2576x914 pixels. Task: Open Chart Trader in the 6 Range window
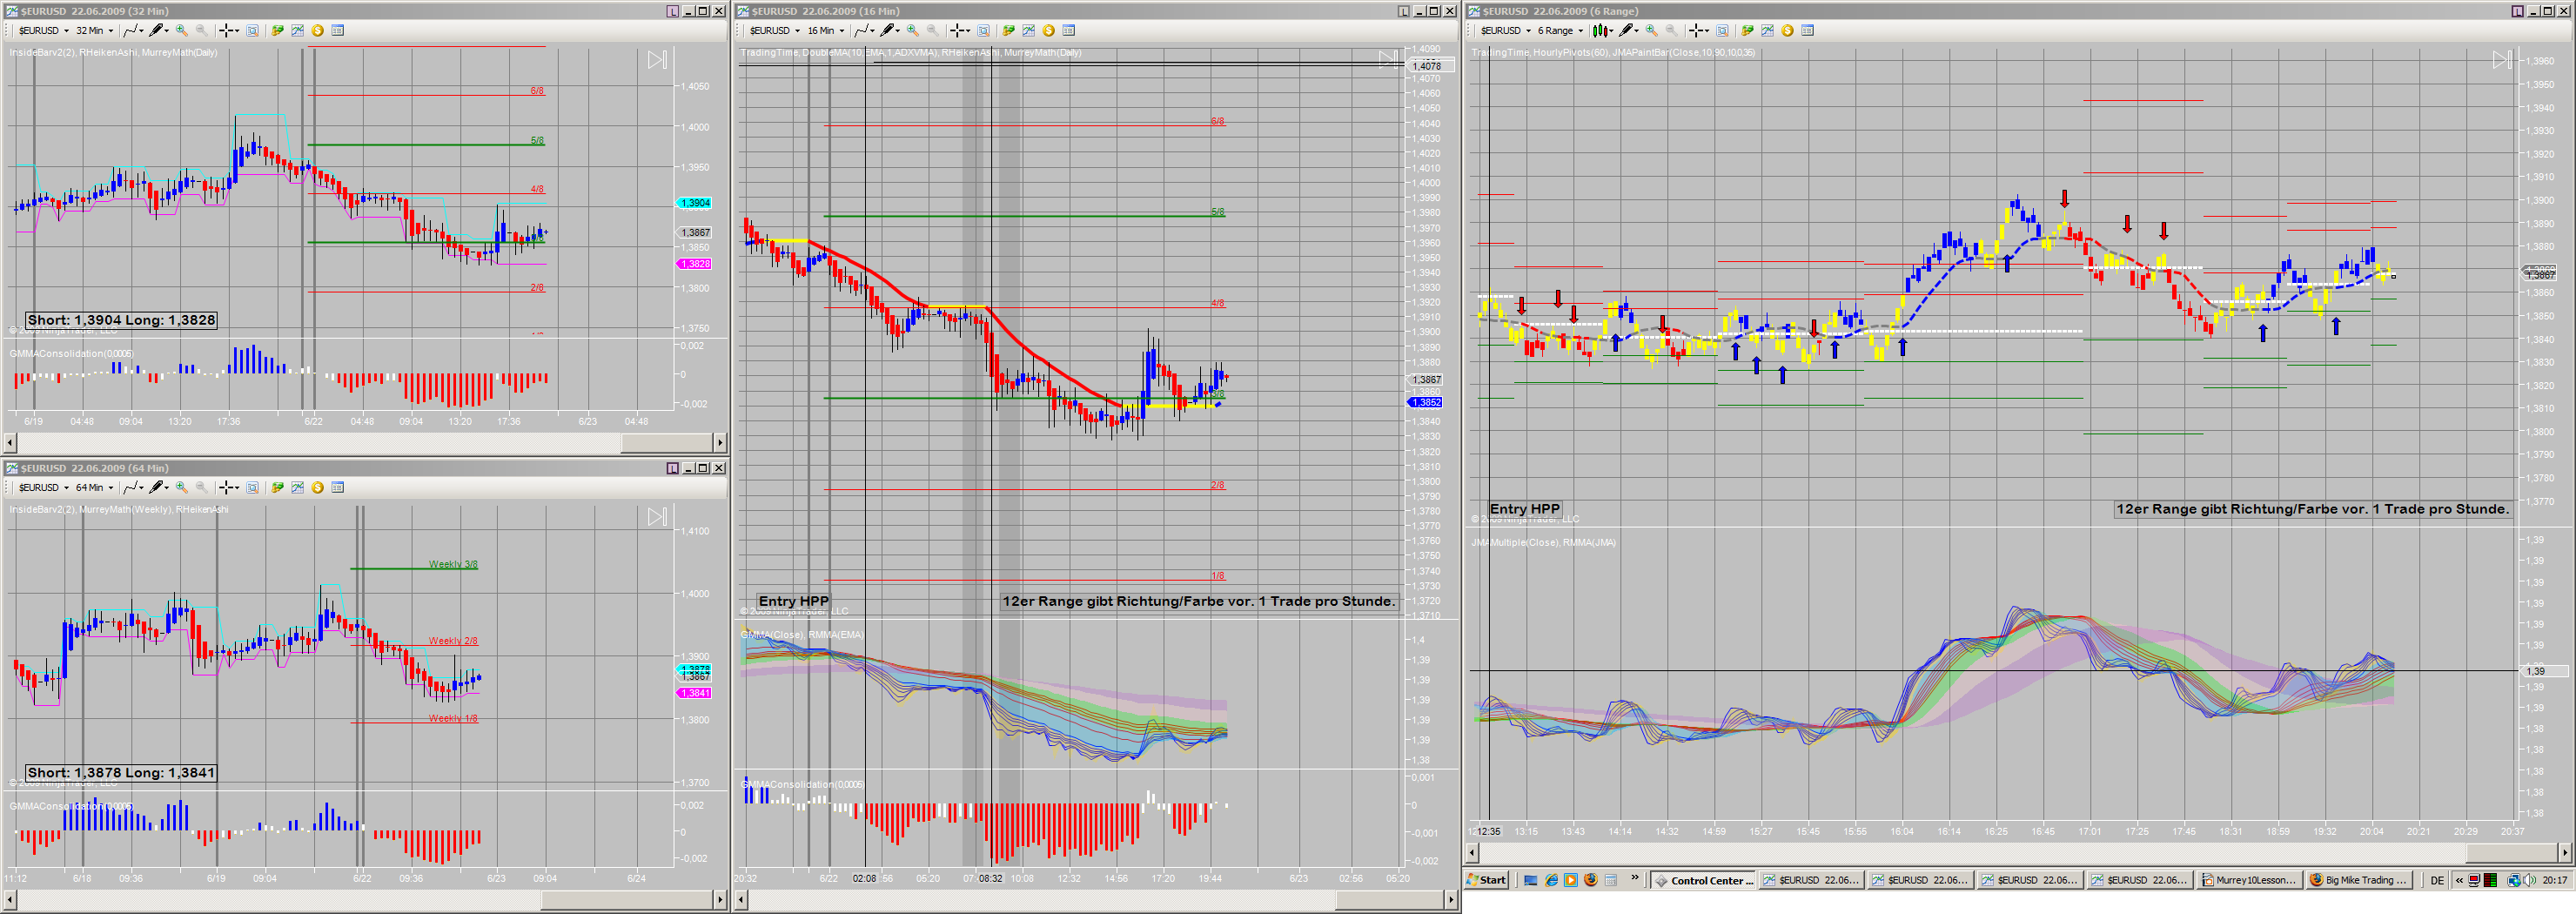pyautogui.click(x=1747, y=31)
